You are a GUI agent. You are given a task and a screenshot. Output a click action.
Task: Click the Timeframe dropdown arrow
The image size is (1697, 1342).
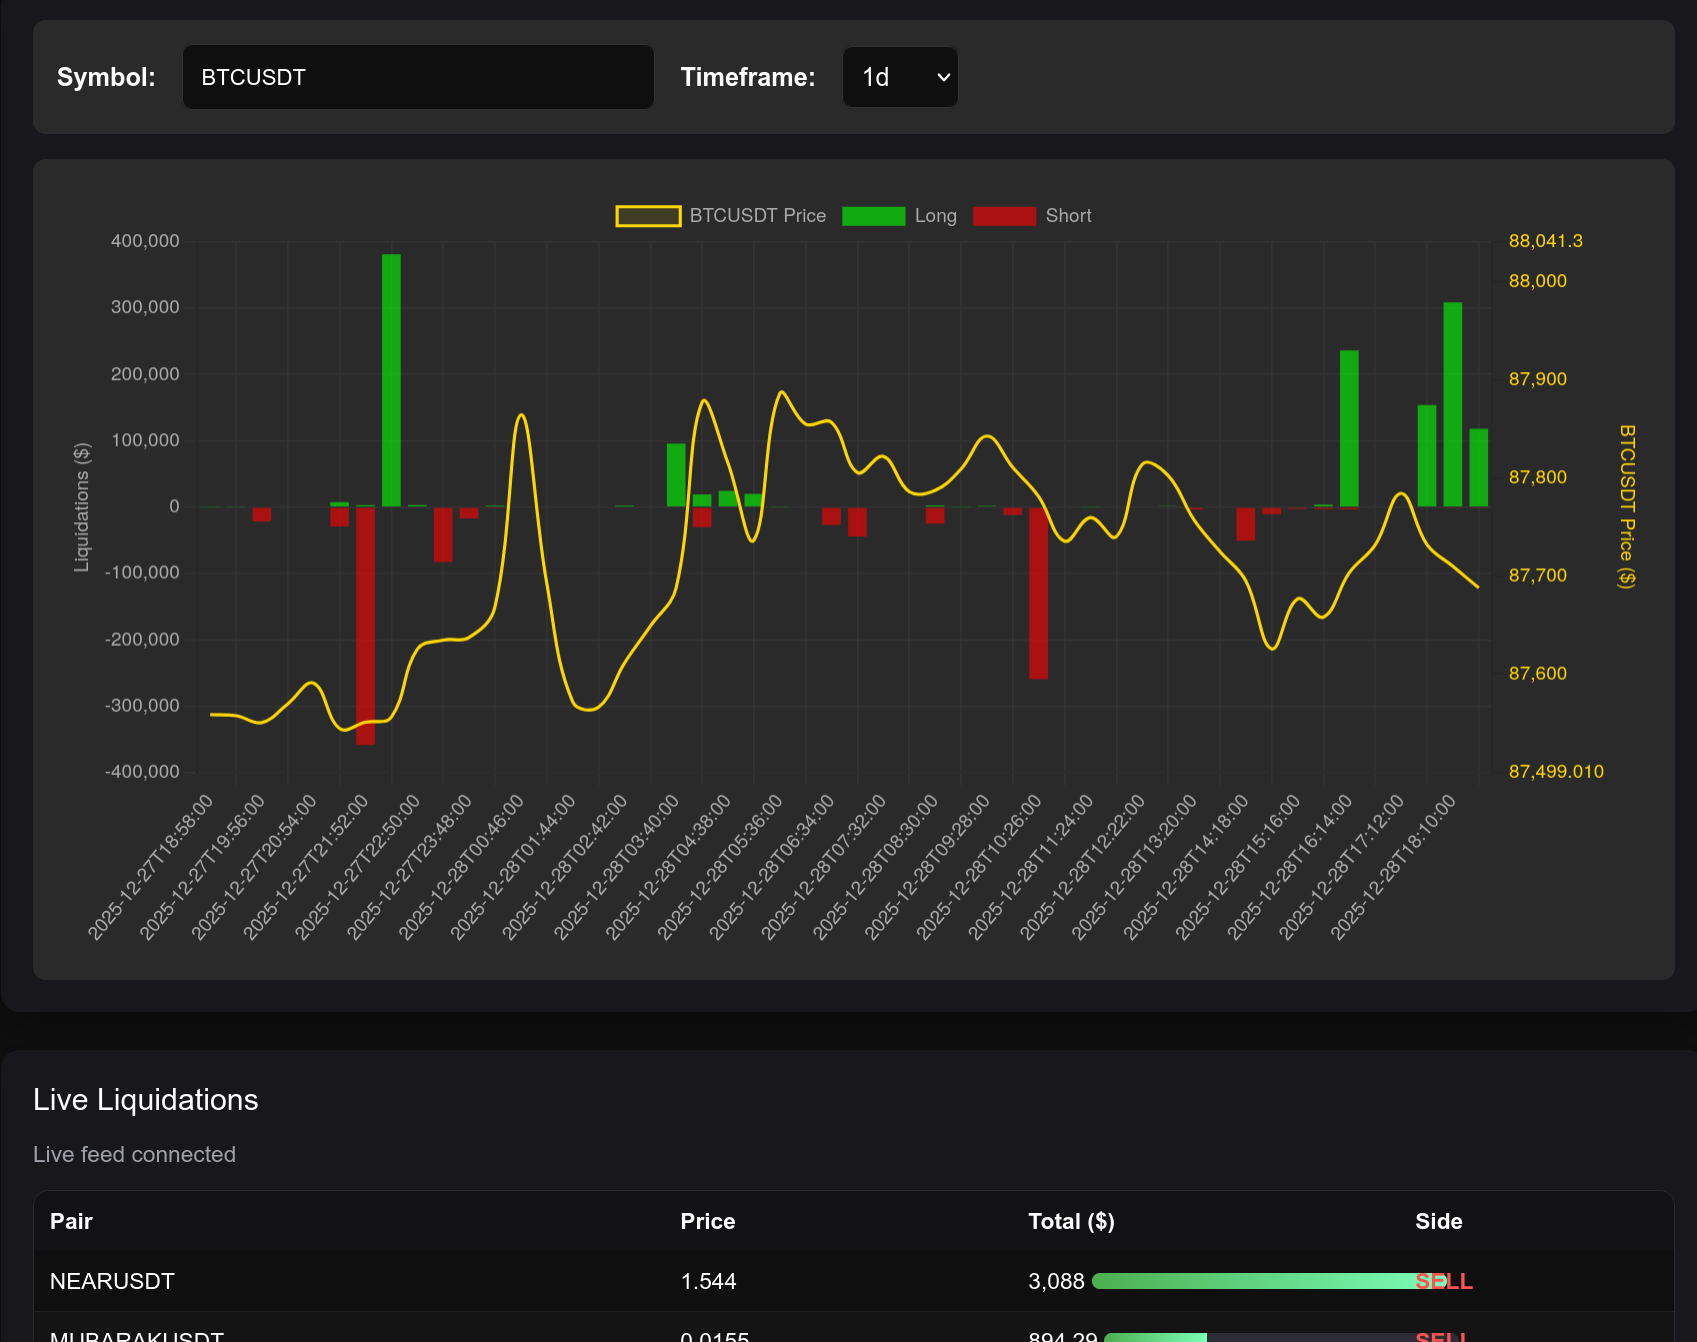pos(941,76)
